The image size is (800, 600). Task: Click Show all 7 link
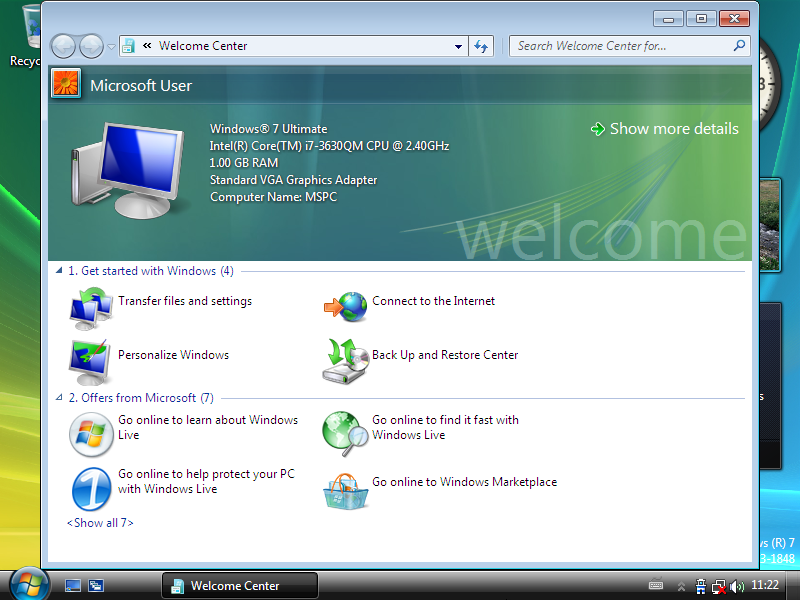click(100, 523)
